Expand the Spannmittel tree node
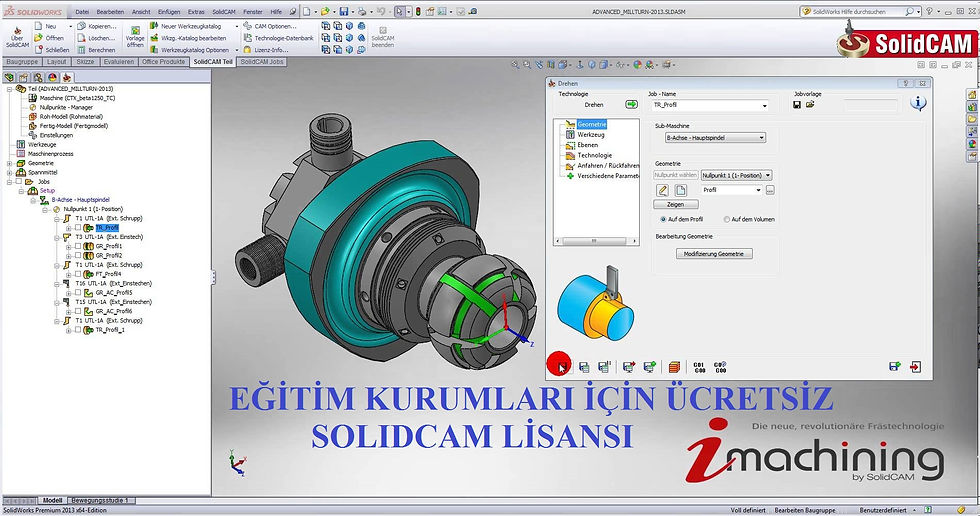 pyautogui.click(x=9, y=172)
